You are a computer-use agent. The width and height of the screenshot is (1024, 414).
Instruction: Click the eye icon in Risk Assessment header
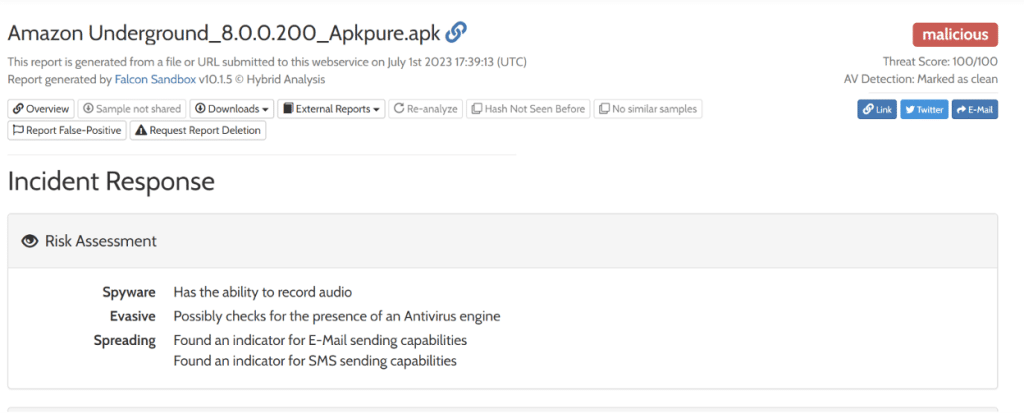pyautogui.click(x=30, y=241)
